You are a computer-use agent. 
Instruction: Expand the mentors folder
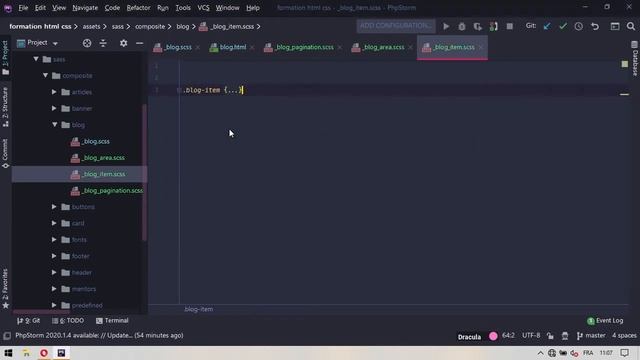pos(54,289)
